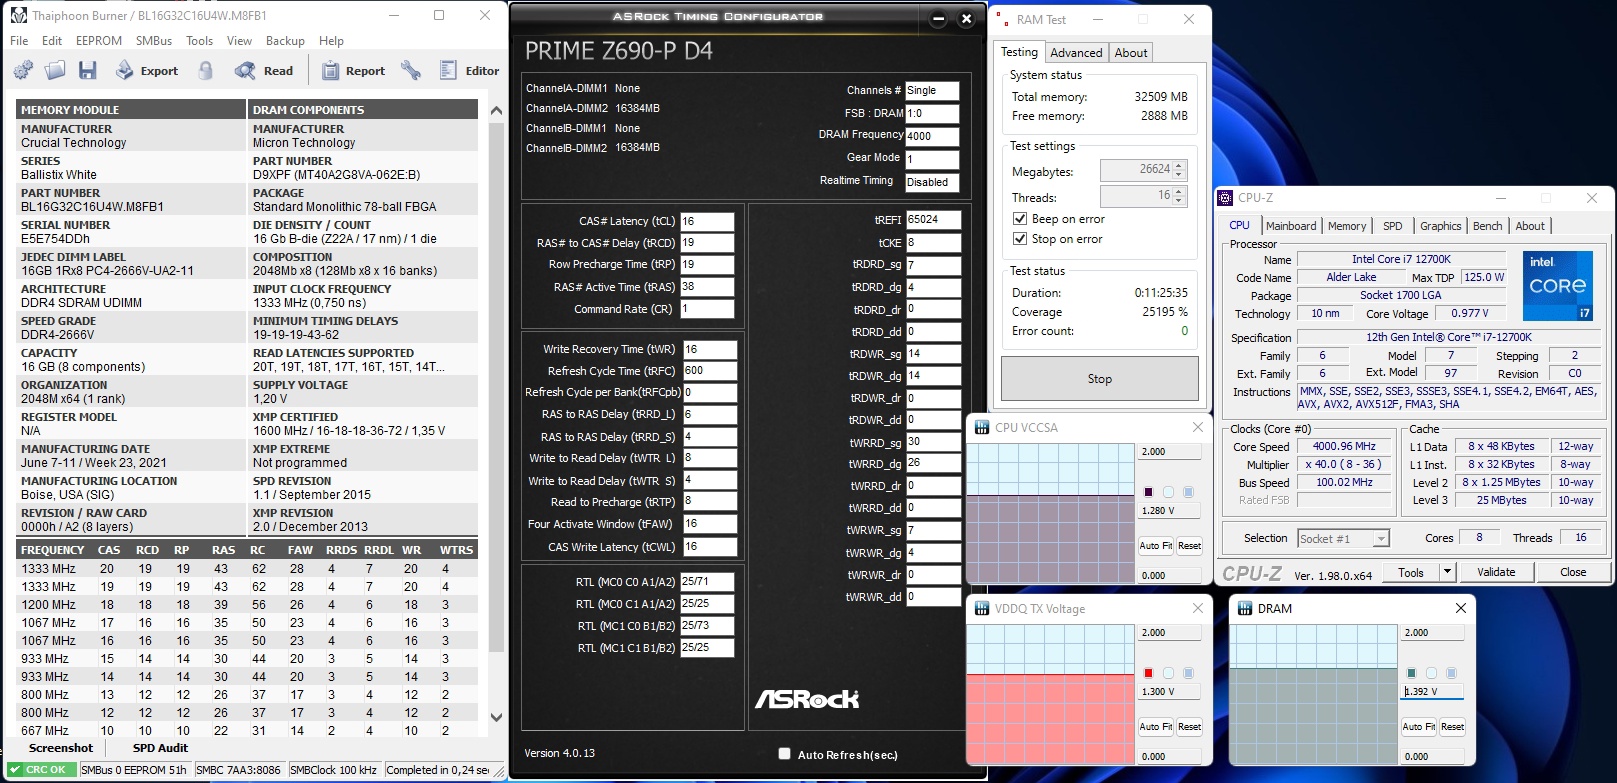Open settings gears icon in Thaiphoon Burner toolbar
Image resolution: width=1617 pixels, height=783 pixels.
(23, 70)
